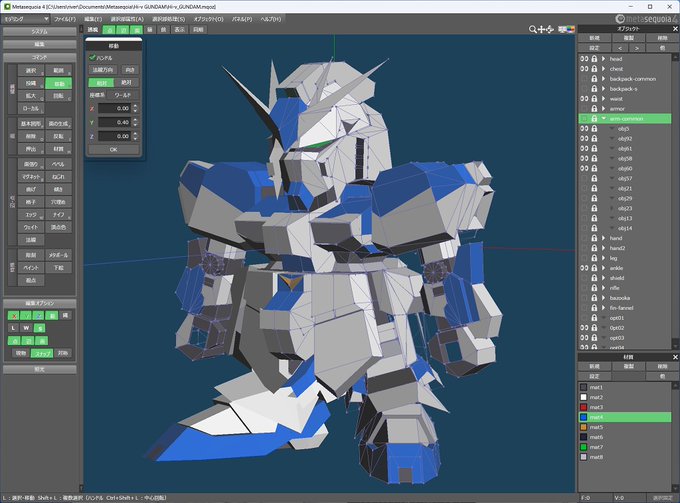Select the 回転 (rotate) command button
Viewport: 680px width, 503px height.
click(x=59, y=95)
